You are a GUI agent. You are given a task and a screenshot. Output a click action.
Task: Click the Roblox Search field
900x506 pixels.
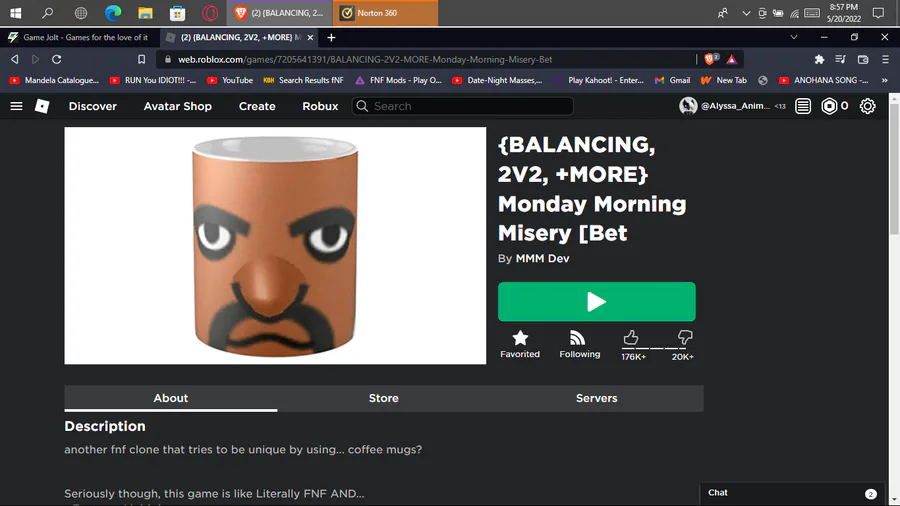point(463,106)
